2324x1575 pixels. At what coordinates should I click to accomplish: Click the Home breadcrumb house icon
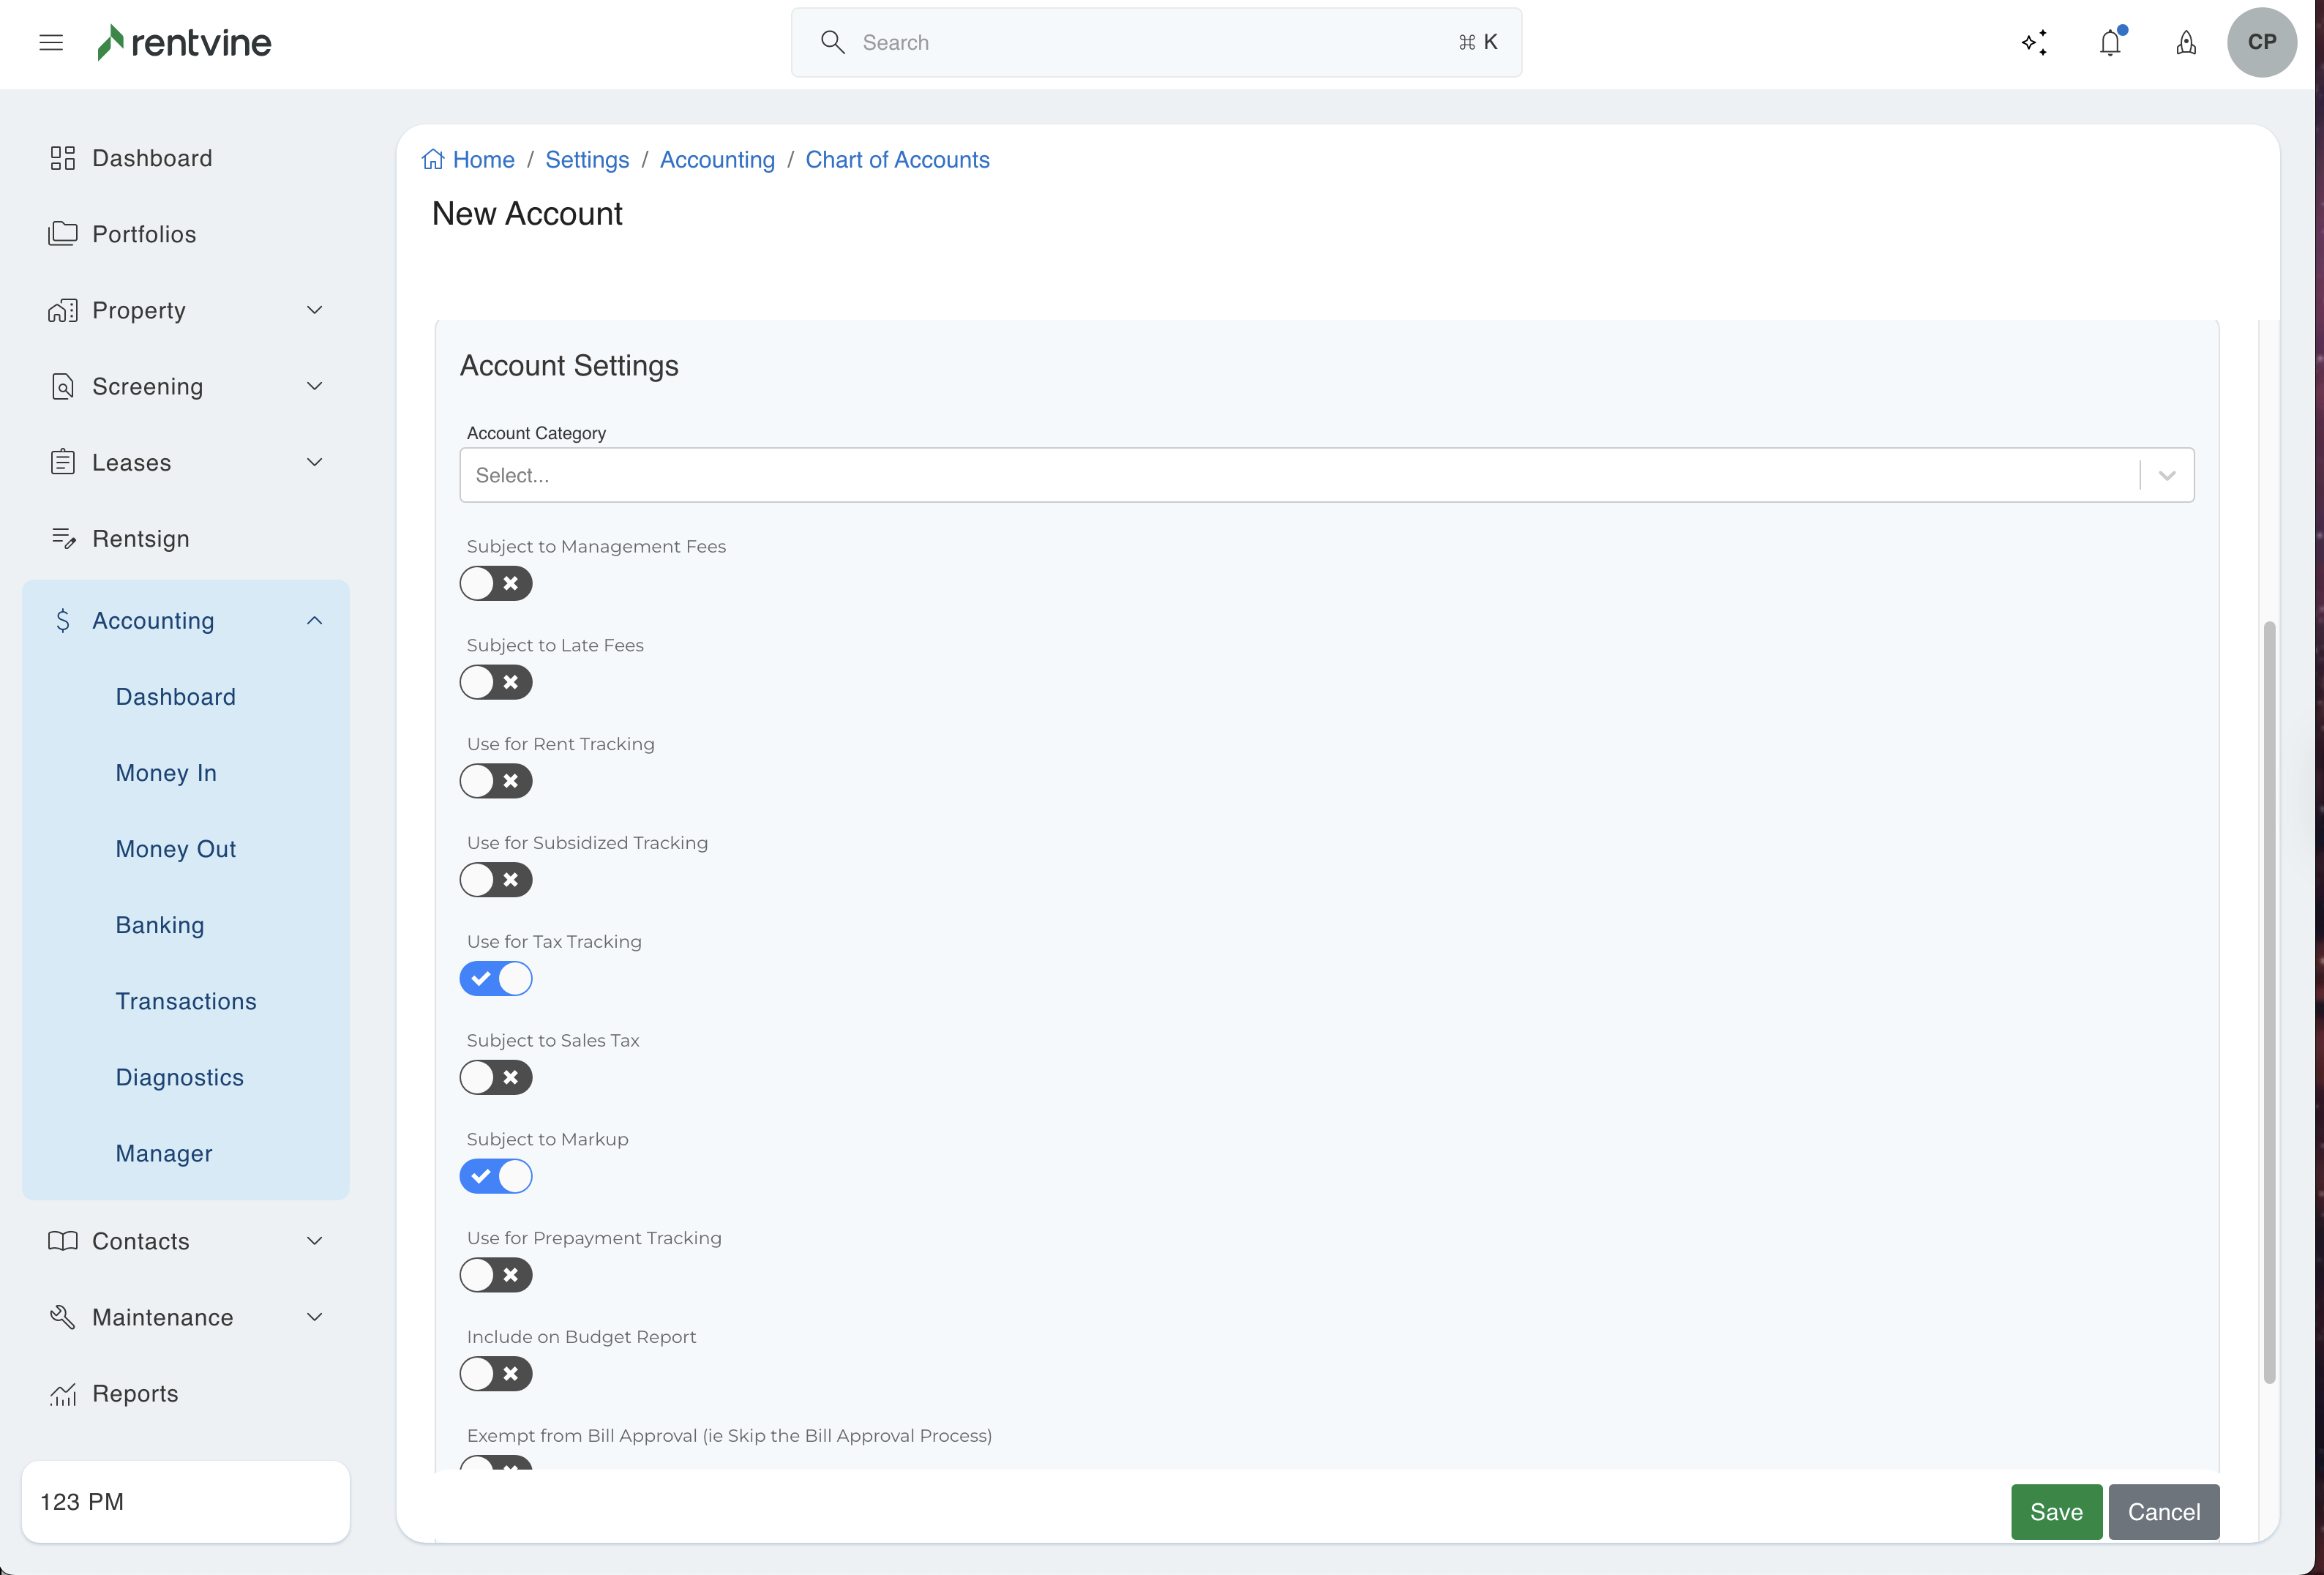pos(433,160)
